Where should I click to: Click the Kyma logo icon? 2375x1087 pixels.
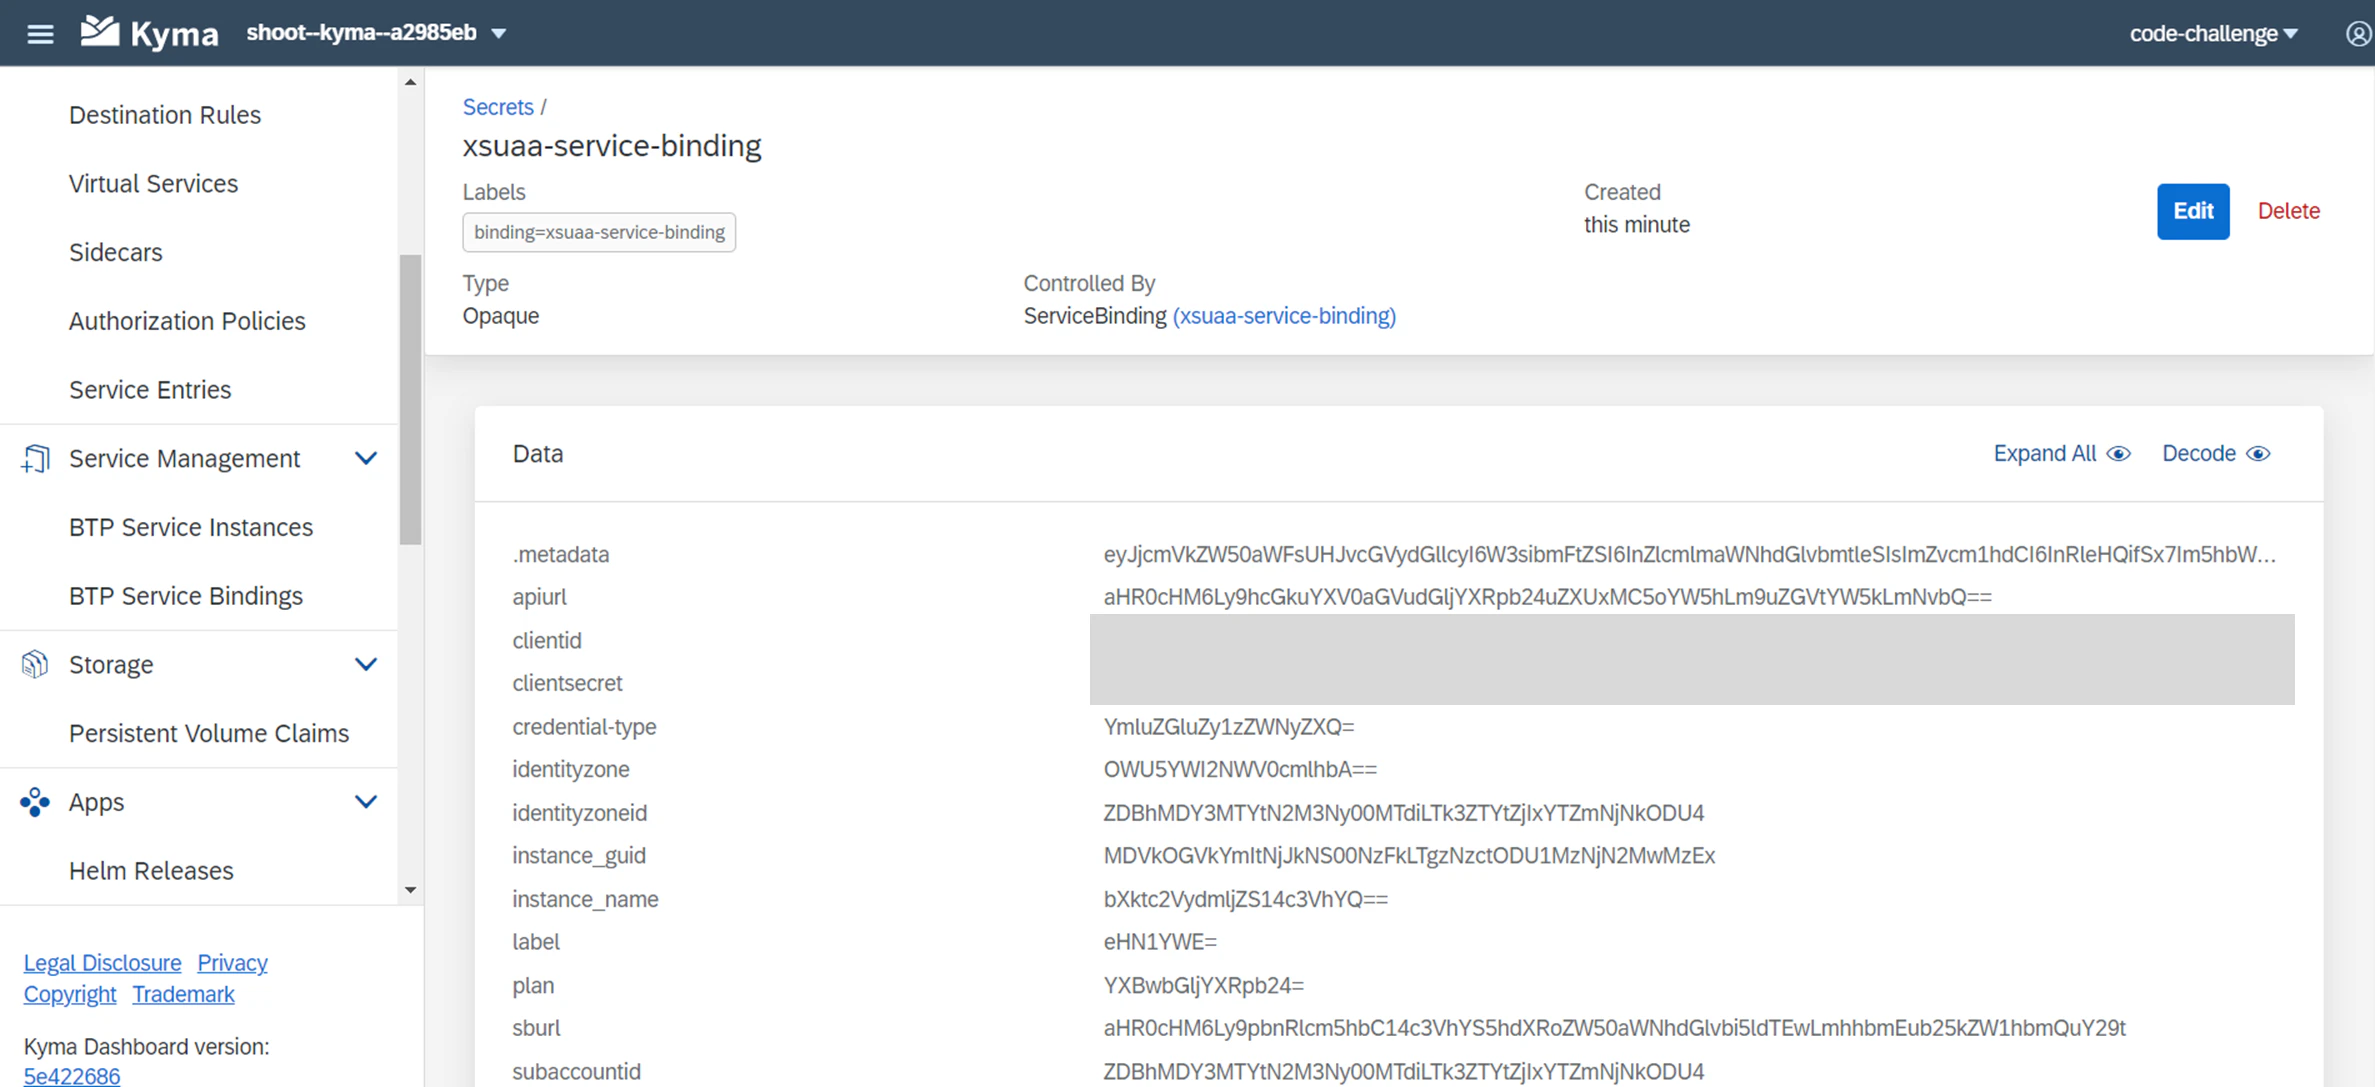100,32
